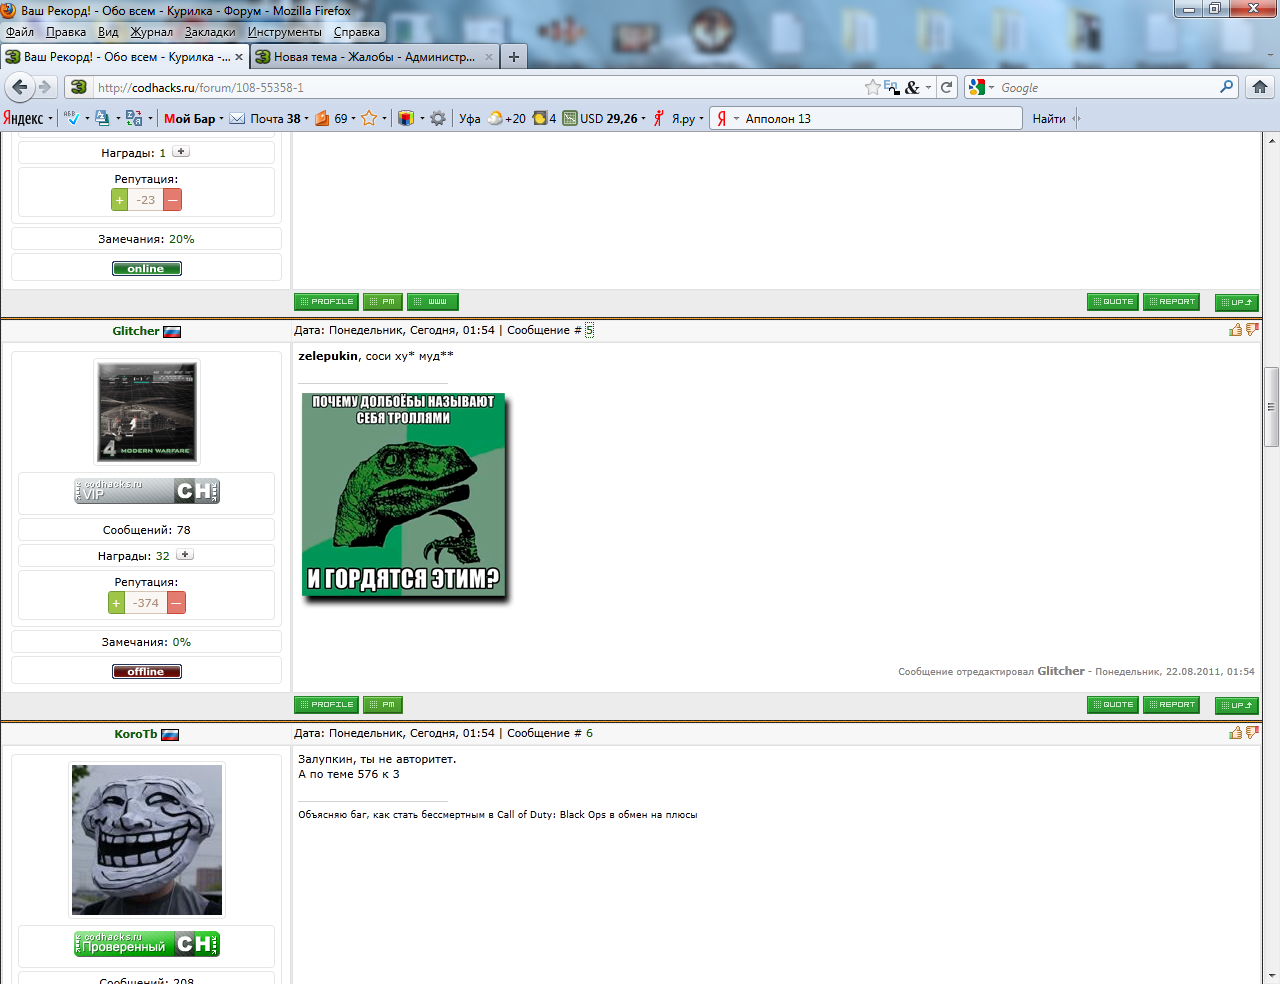
Task: Expand awards plus next to Награды: 1
Action: click(181, 152)
